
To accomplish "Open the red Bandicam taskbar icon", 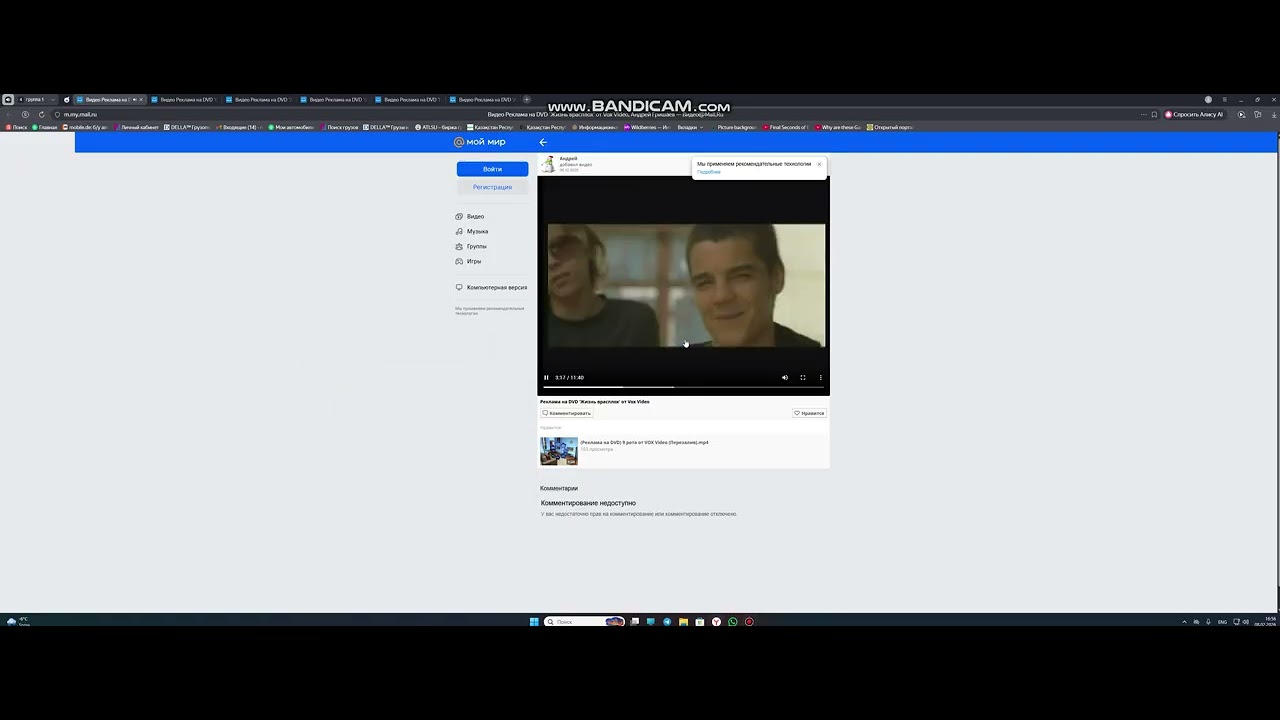I will point(749,622).
